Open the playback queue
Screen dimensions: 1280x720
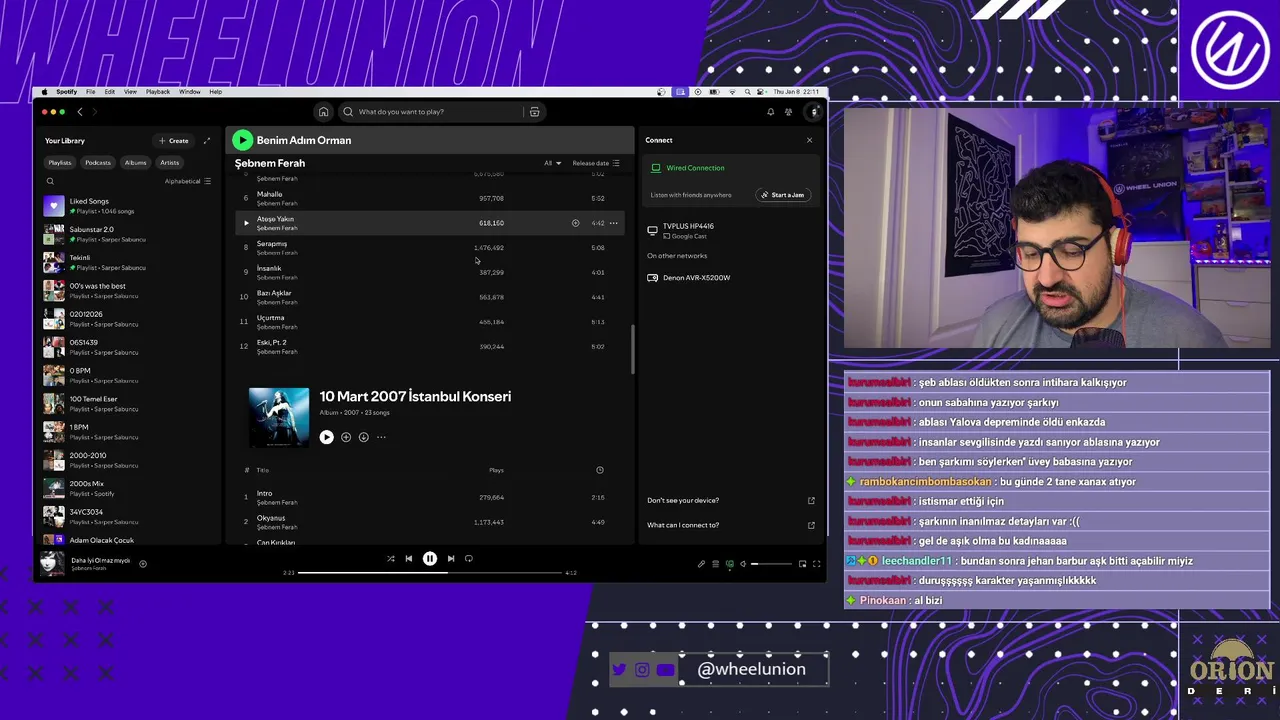pos(715,564)
